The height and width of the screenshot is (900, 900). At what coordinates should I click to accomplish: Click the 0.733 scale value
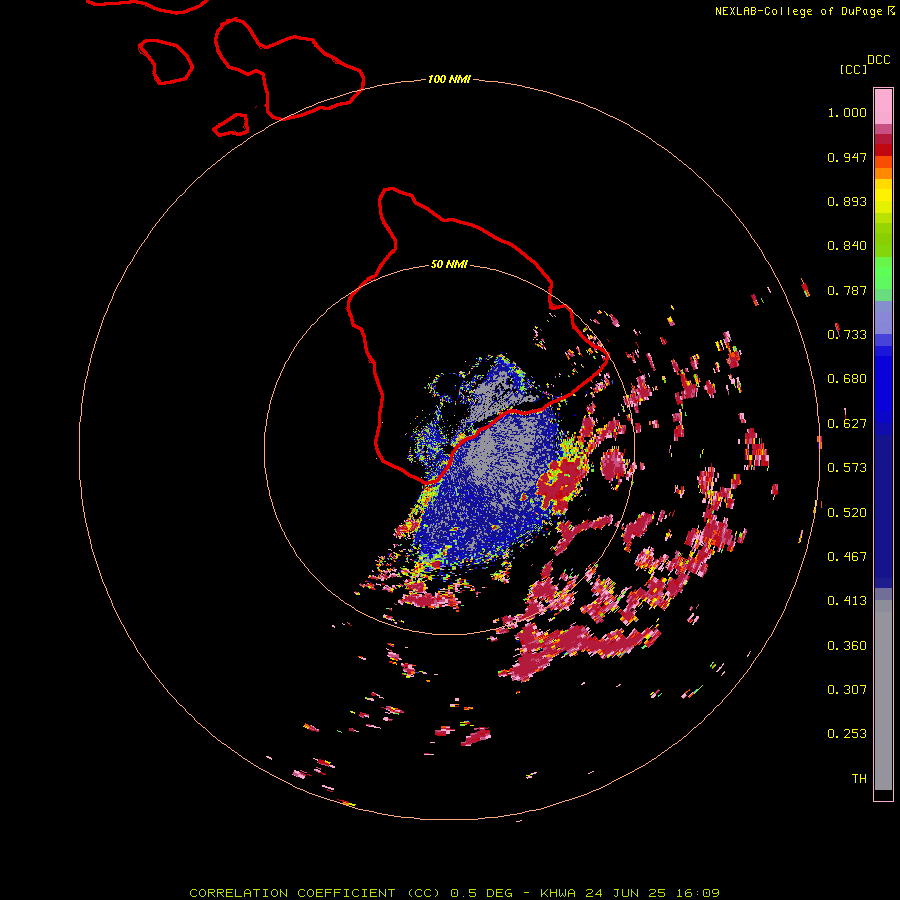pyautogui.click(x=847, y=335)
